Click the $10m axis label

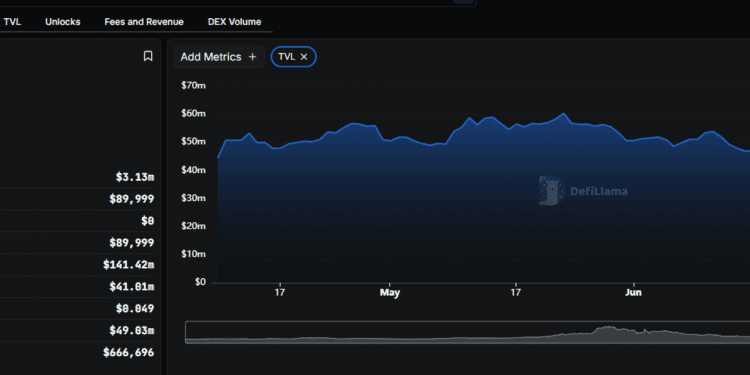tap(193, 254)
